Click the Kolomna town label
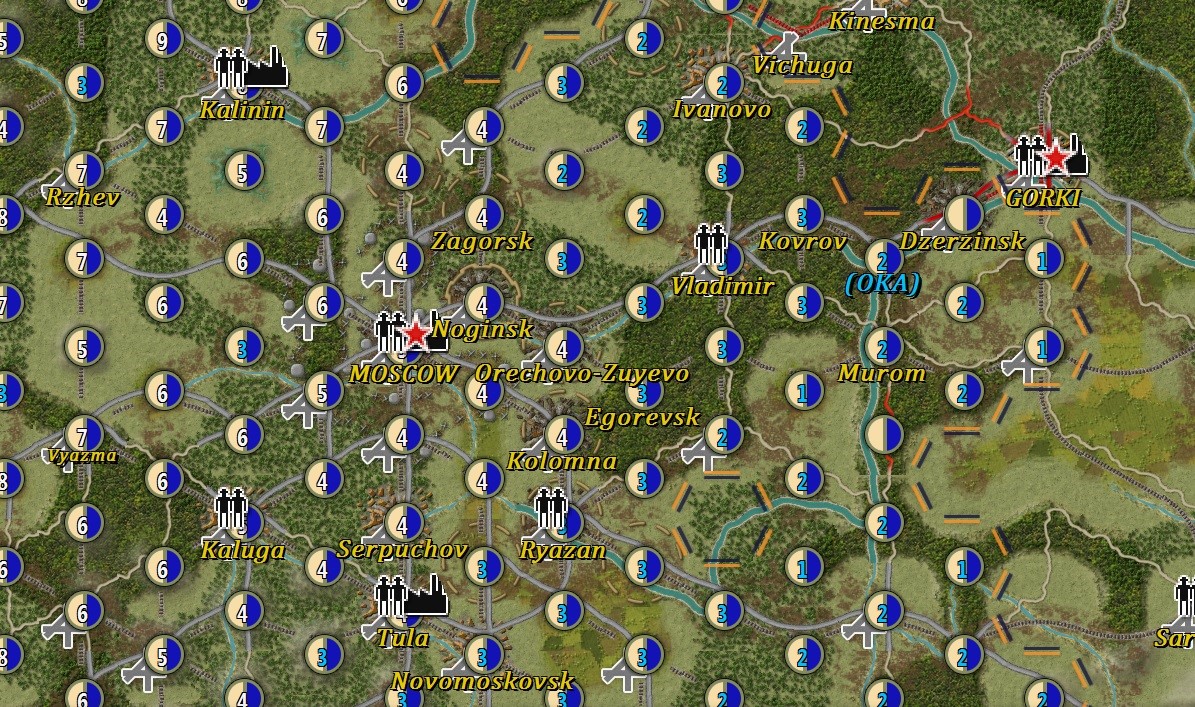 pyautogui.click(x=562, y=461)
